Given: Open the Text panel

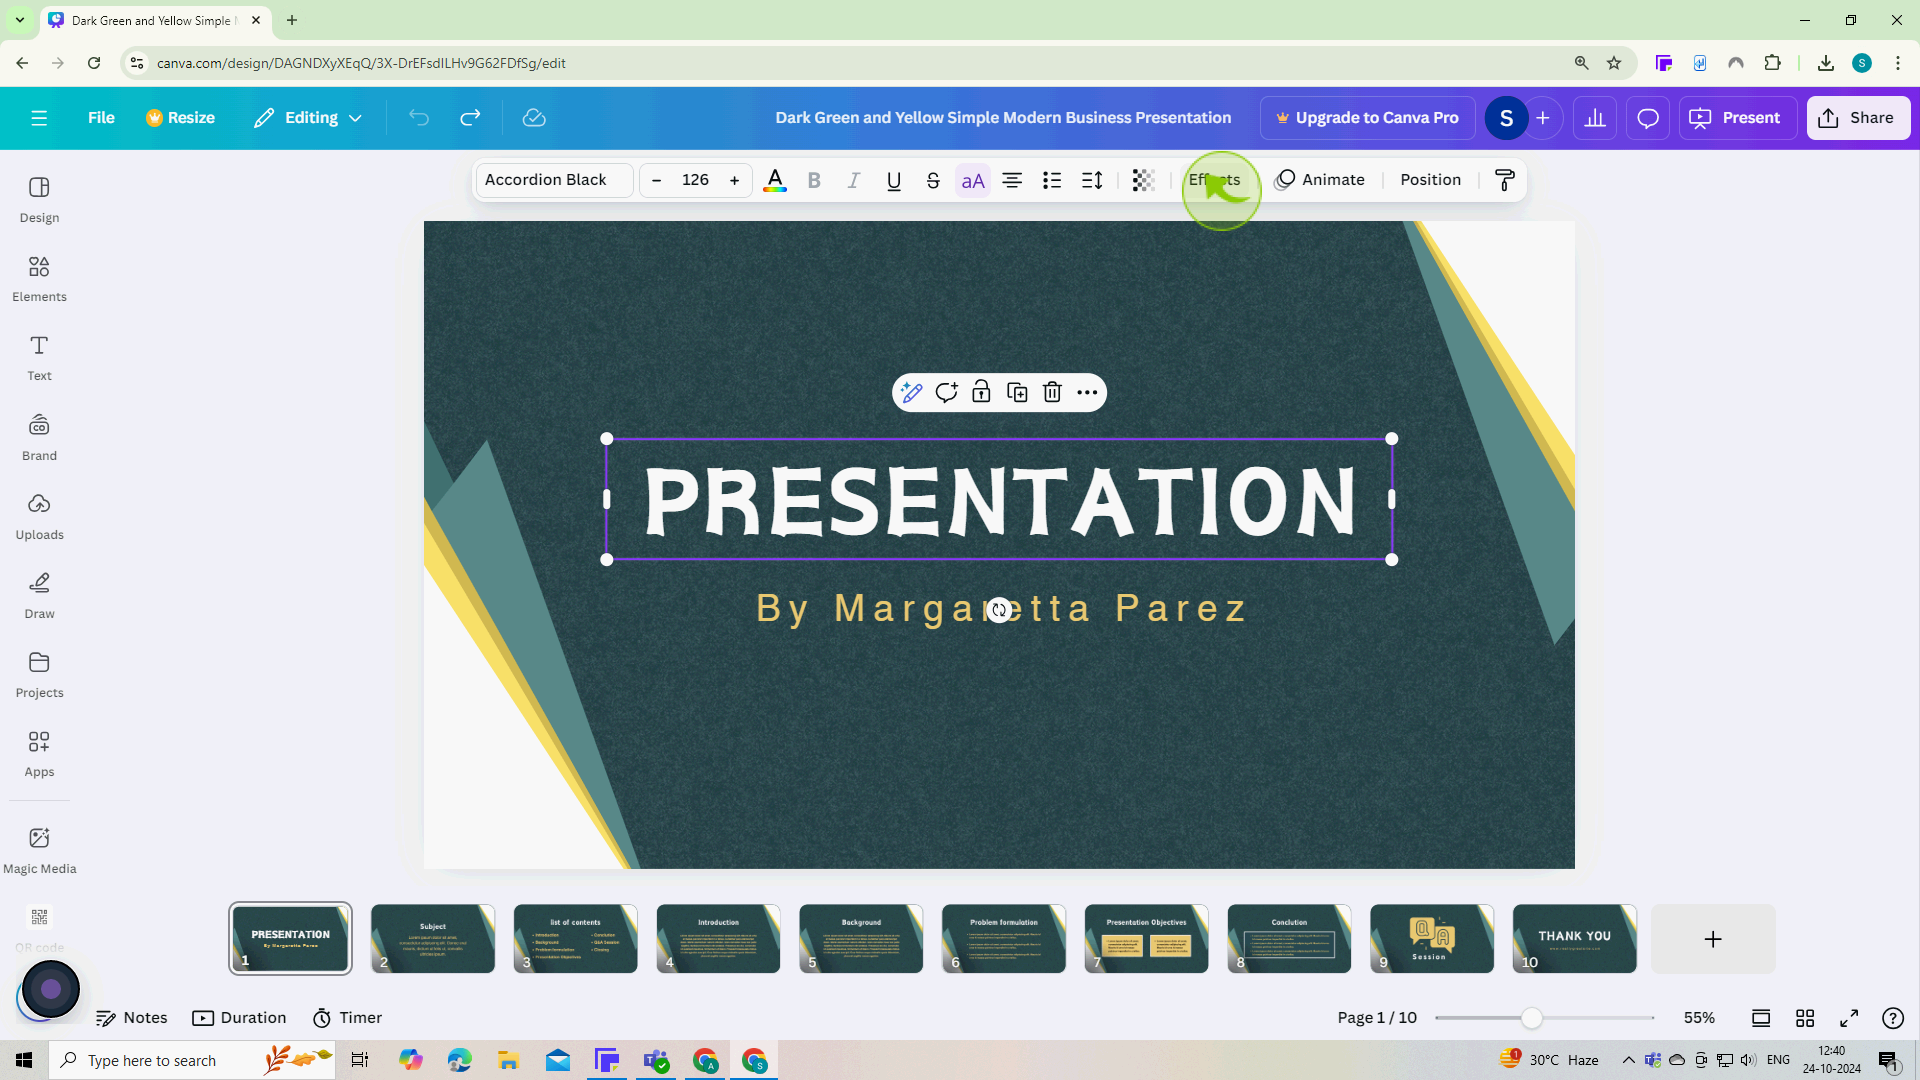Looking at the screenshot, I should click(x=39, y=358).
